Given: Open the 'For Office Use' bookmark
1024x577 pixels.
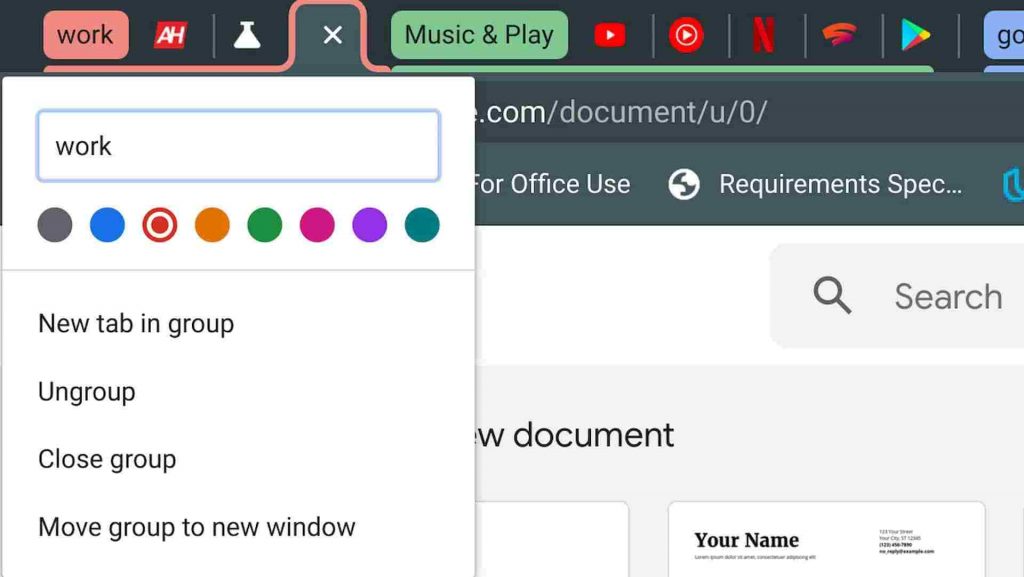Looking at the screenshot, I should [x=552, y=184].
